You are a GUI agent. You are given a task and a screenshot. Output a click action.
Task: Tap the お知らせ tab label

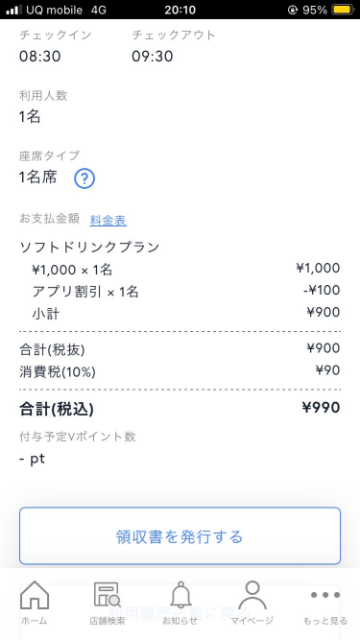pyautogui.click(x=180, y=621)
